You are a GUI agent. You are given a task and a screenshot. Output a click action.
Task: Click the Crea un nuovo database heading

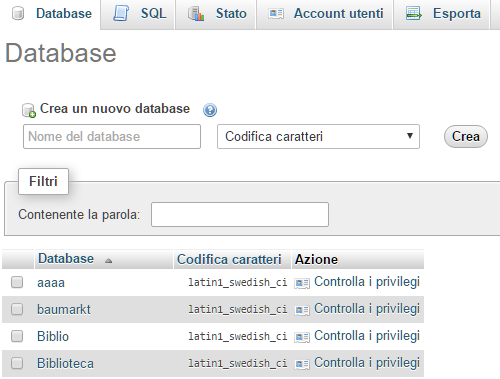[x=115, y=109]
